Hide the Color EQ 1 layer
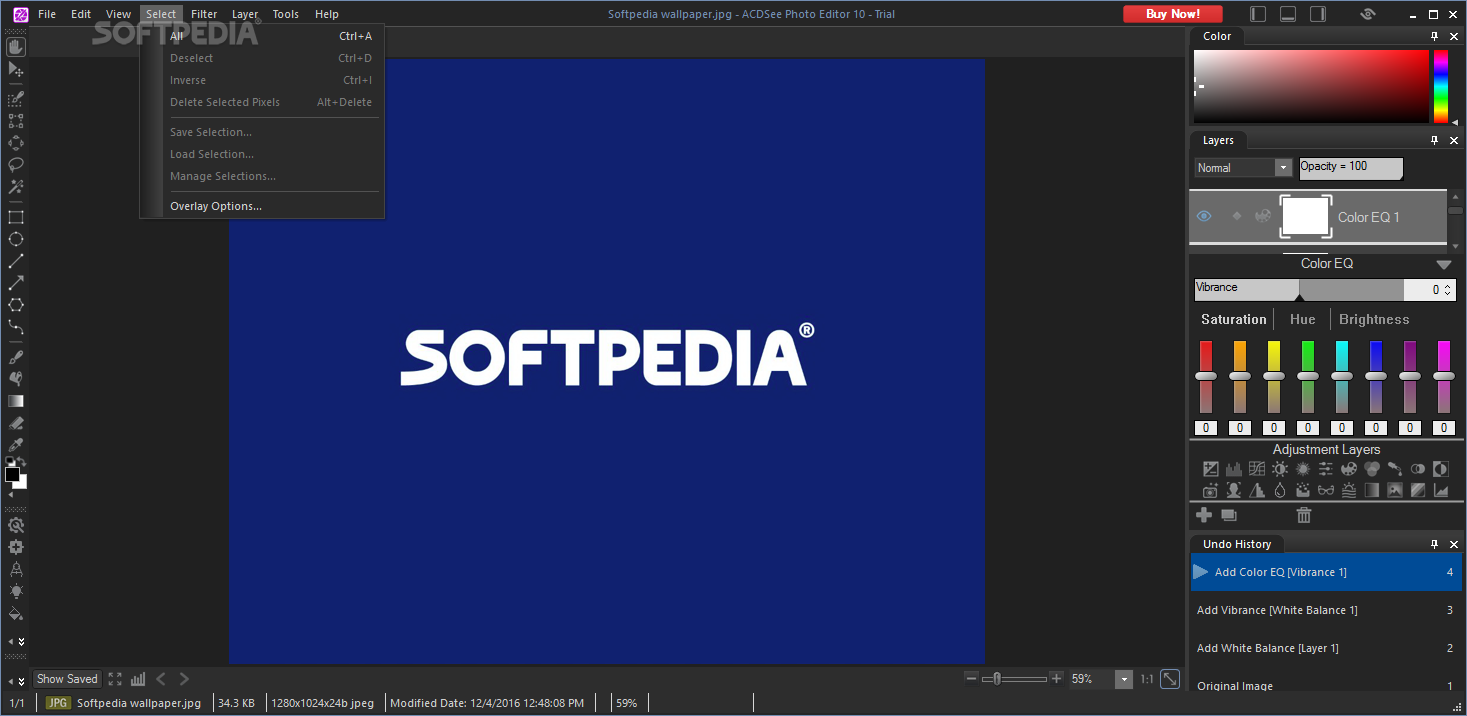 1204,216
